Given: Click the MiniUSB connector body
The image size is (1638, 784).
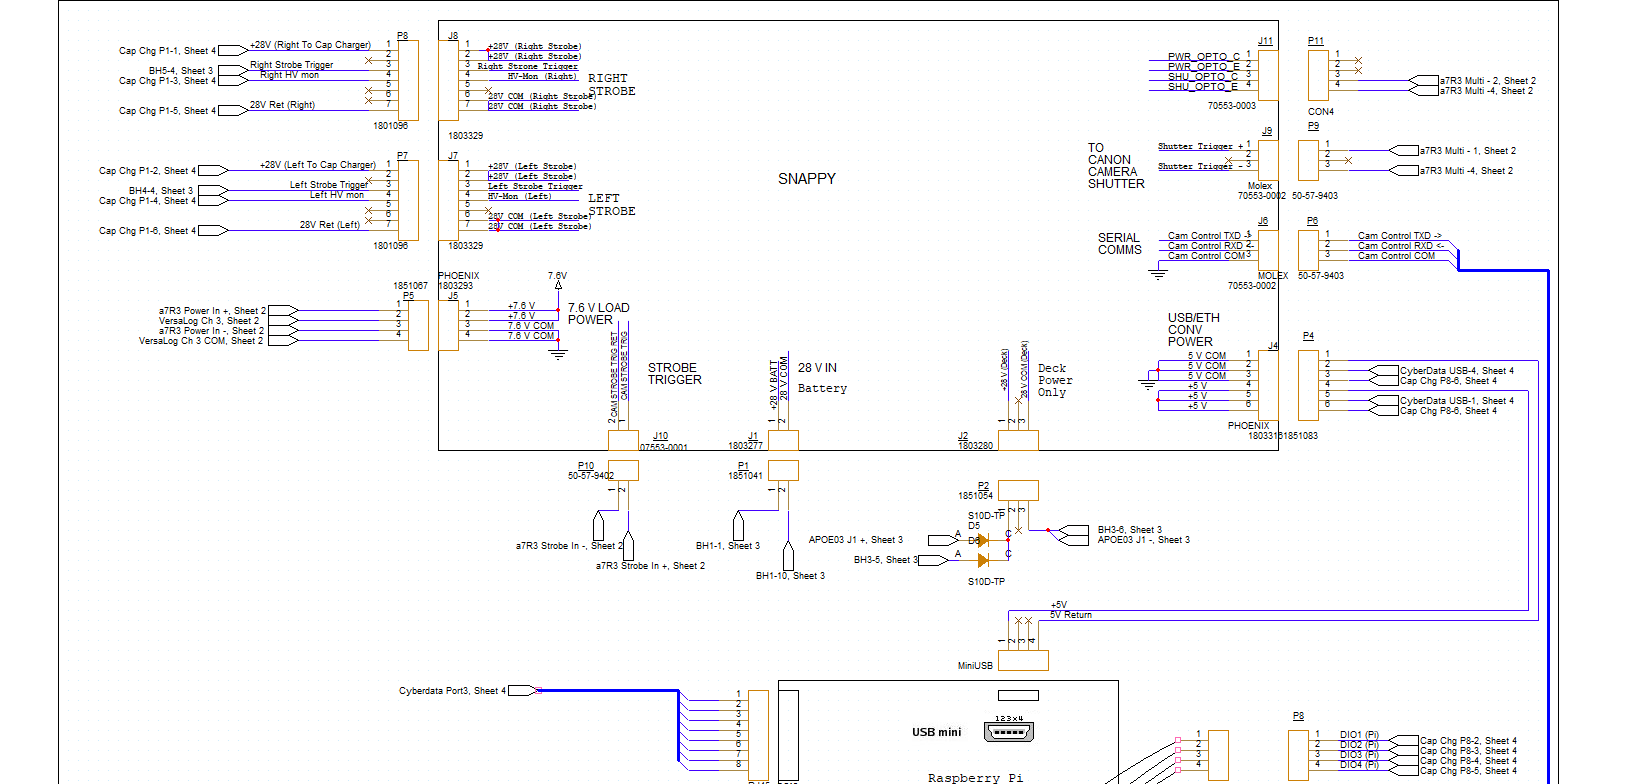Looking at the screenshot, I should (x=1023, y=660).
